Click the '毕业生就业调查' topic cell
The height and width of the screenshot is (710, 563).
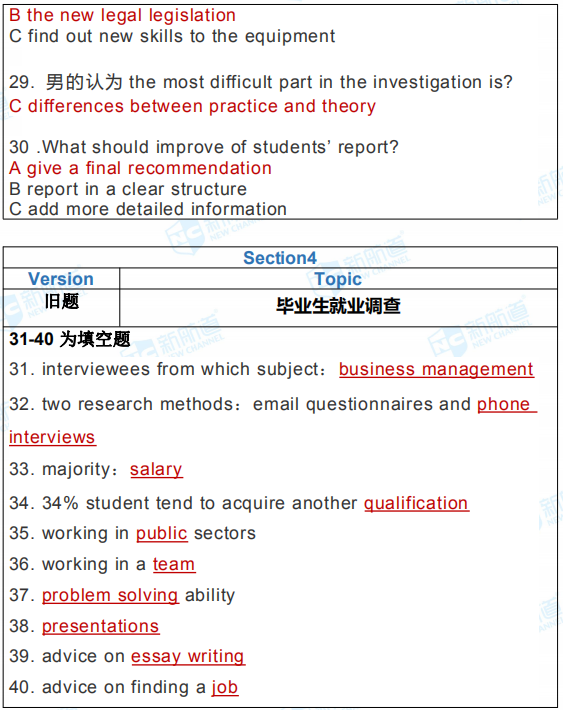coord(338,306)
